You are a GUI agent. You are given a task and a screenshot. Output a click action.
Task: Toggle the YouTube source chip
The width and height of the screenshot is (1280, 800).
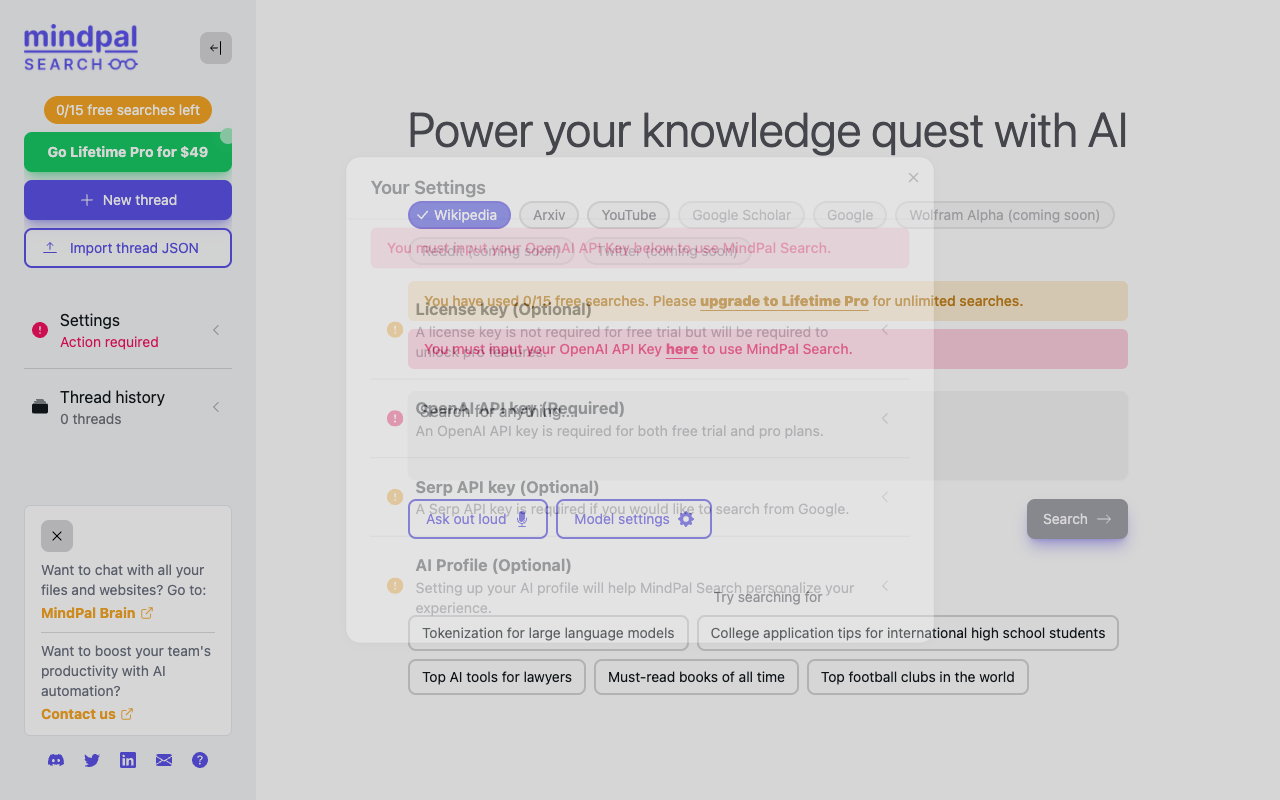629,215
